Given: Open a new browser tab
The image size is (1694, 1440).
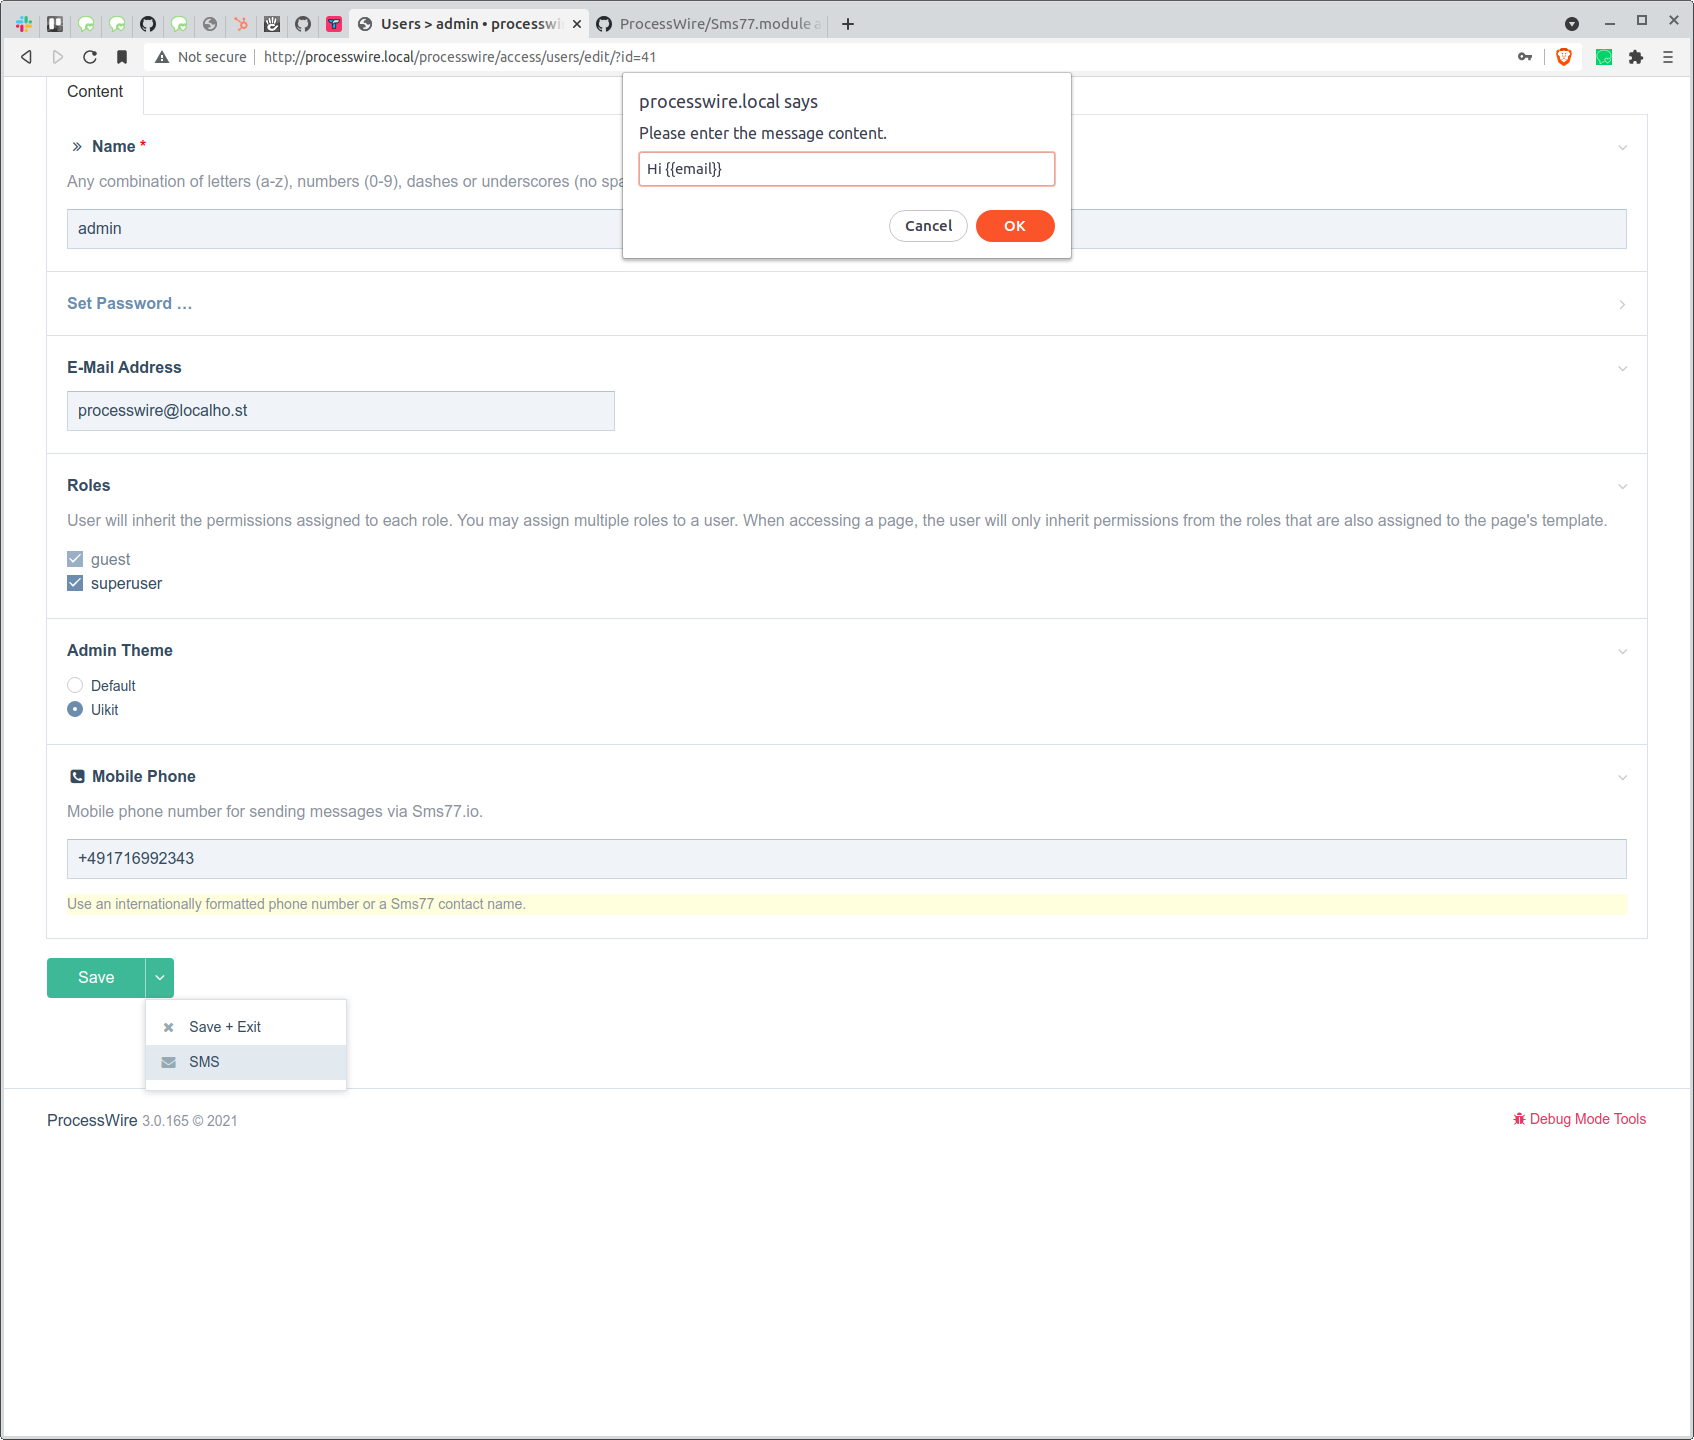Looking at the screenshot, I should [848, 24].
